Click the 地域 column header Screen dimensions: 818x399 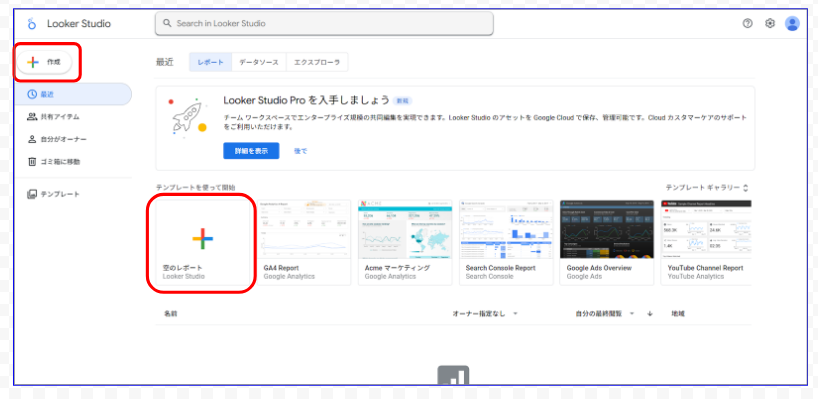click(x=678, y=313)
